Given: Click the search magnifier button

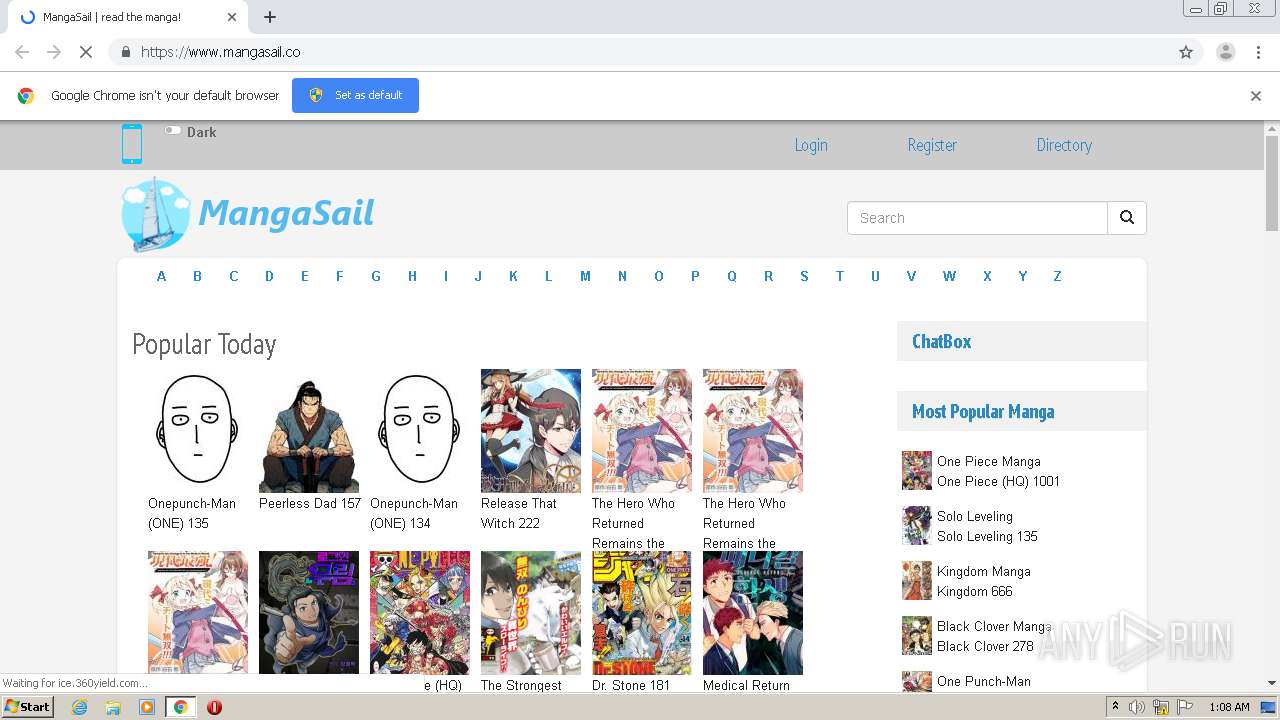Looking at the screenshot, I should click(x=1127, y=218).
